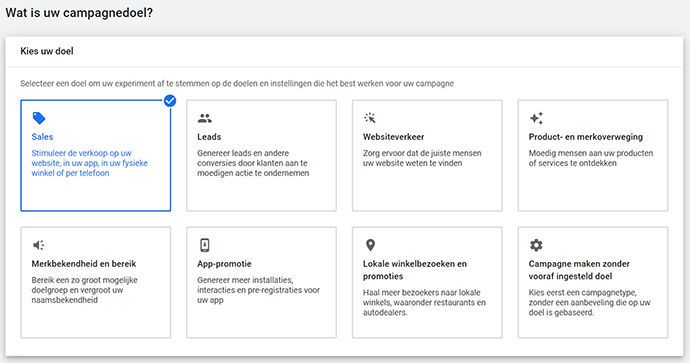
Task: Select Lokale winkelbezoeken en promoties title
Action: [415, 270]
